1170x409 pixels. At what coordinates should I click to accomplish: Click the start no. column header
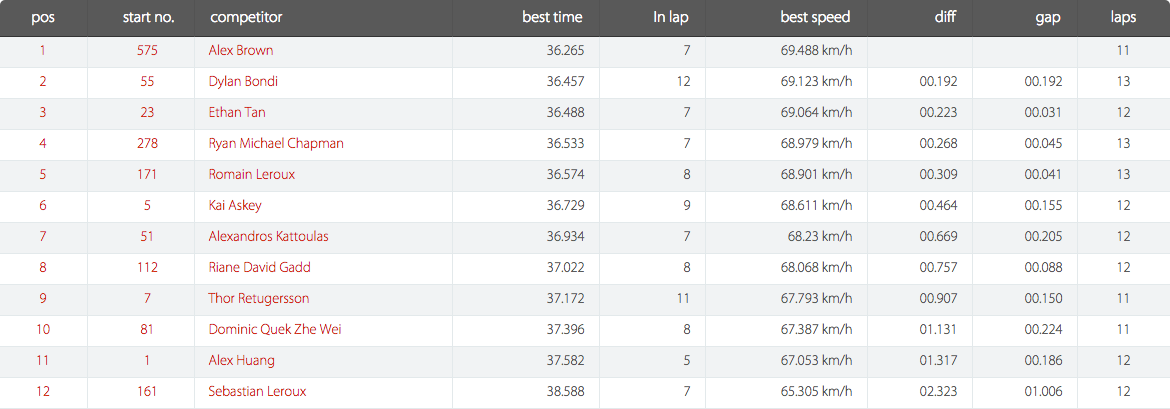148,18
